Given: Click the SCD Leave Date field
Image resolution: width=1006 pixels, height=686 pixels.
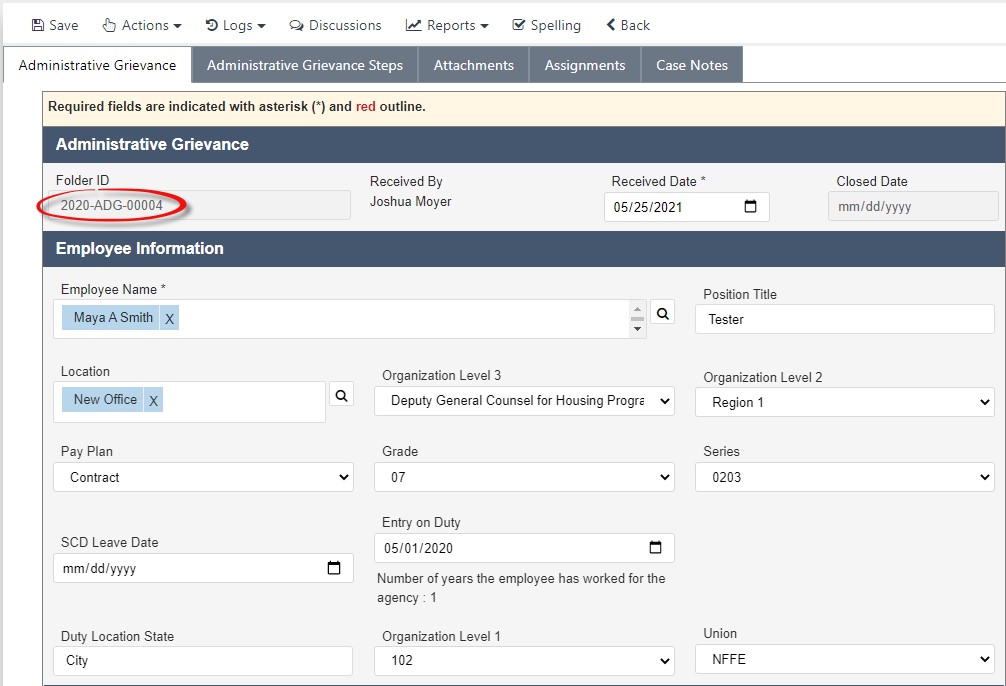Looking at the screenshot, I should [203, 568].
